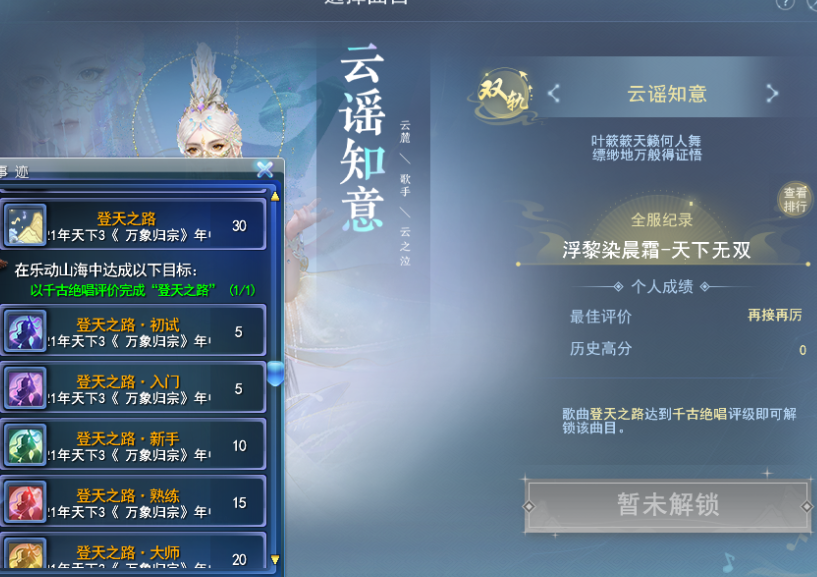The image size is (817, 577).
Task: Click the 登天之路 achievement mountain icon
Action: pos(24,225)
